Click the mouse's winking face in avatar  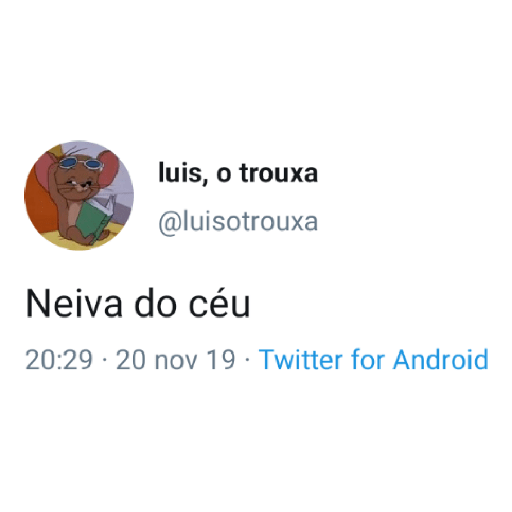tap(79, 185)
